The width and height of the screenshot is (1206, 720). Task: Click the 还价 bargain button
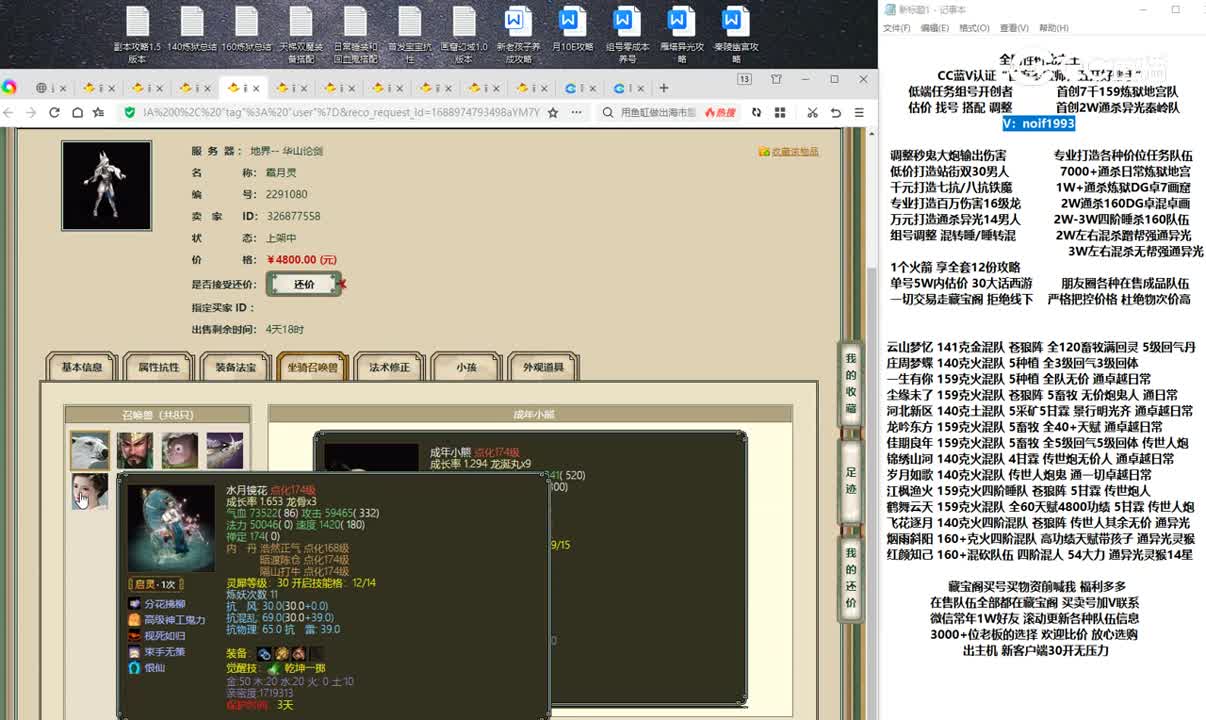tap(304, 284)
